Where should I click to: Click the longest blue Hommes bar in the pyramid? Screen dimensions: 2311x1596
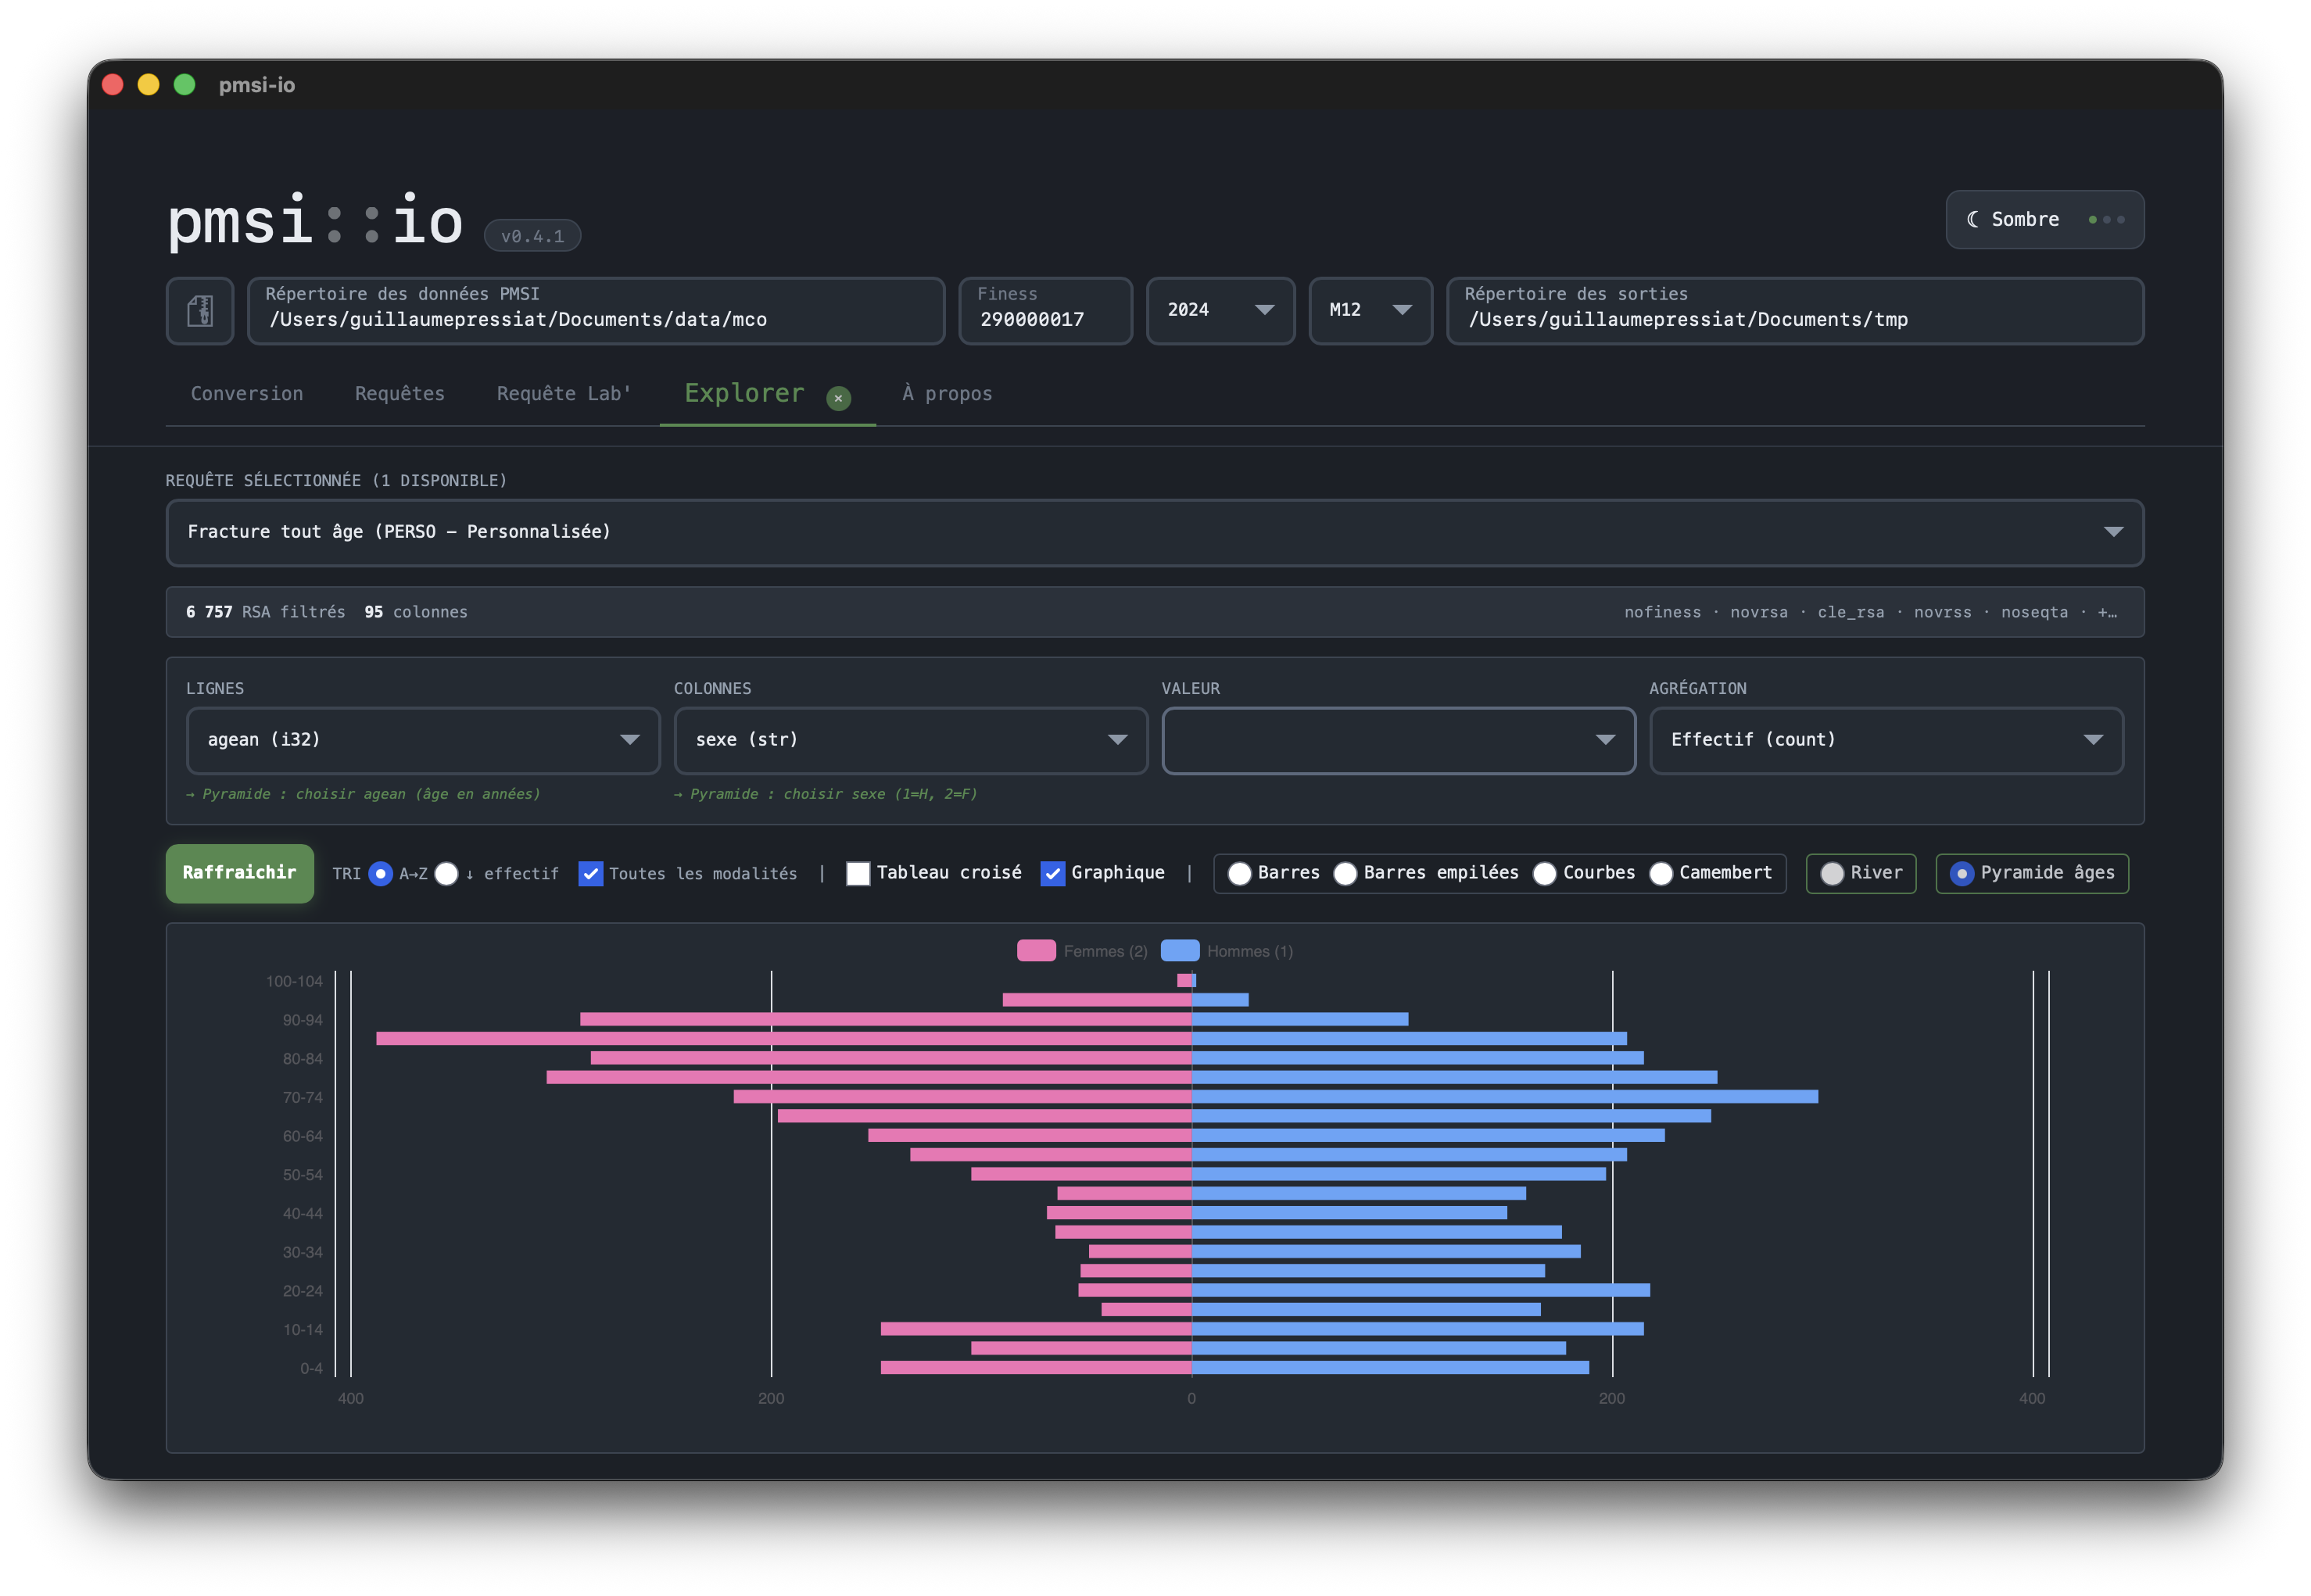click(1504, 1097)
